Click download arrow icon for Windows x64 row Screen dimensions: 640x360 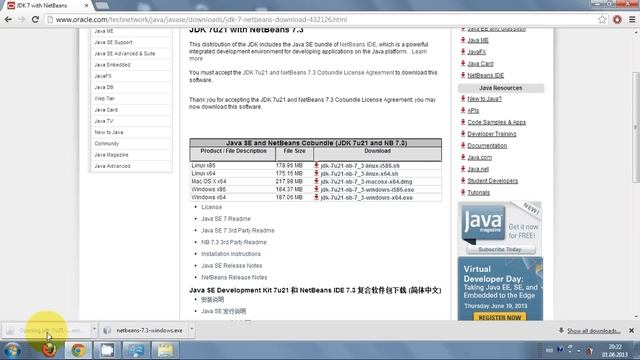[x=316, y=197]
